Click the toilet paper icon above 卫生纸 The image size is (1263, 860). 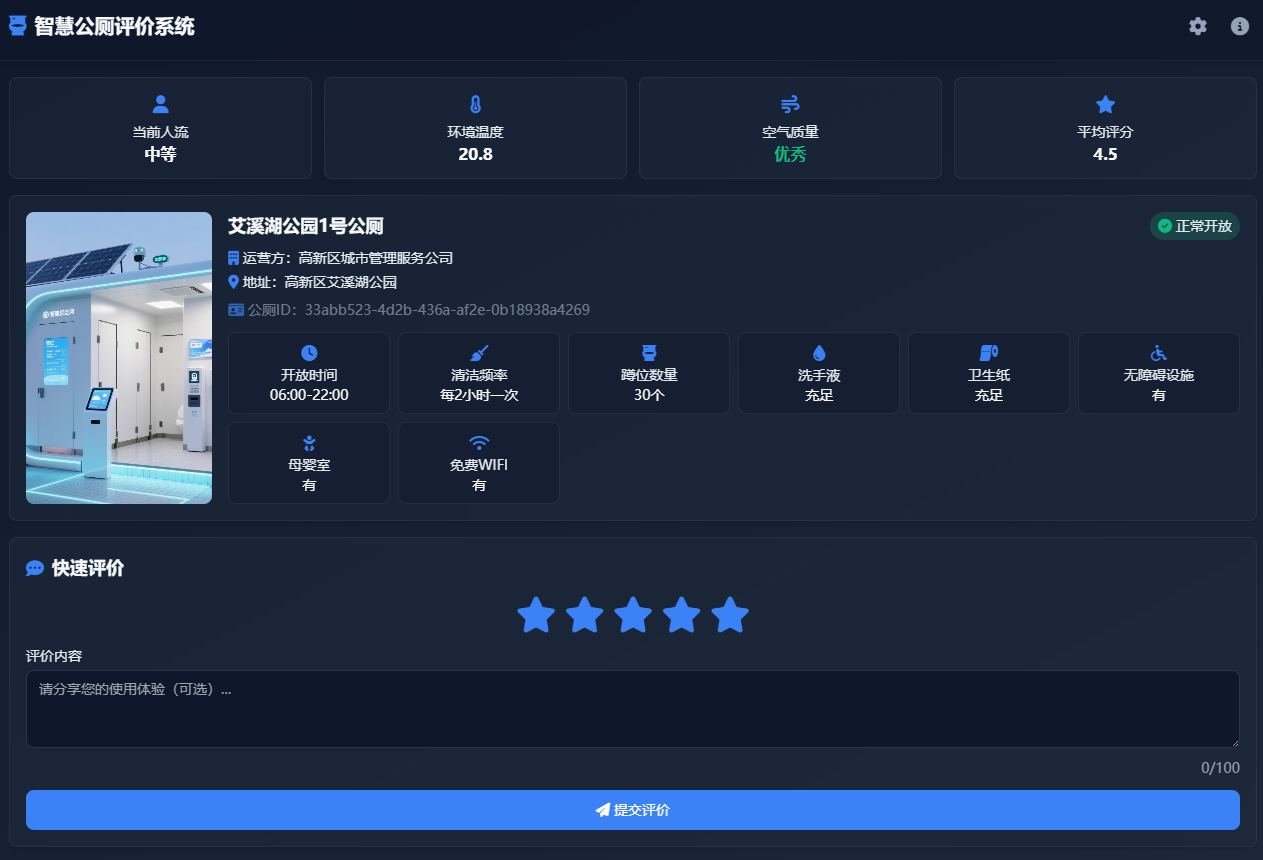989,352
